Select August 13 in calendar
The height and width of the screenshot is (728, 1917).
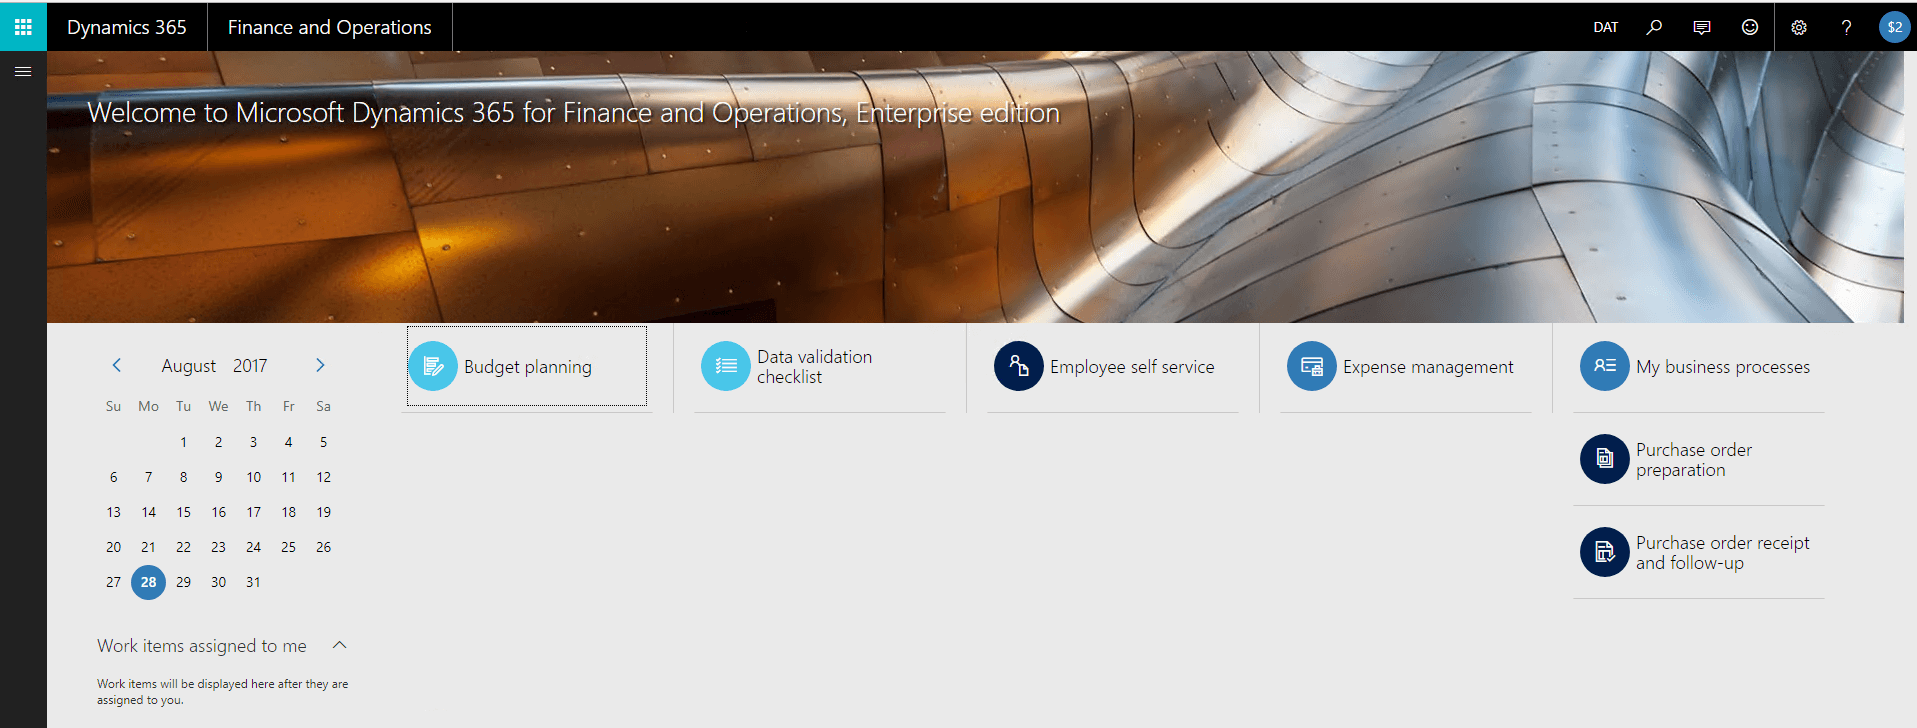point(113,512)
